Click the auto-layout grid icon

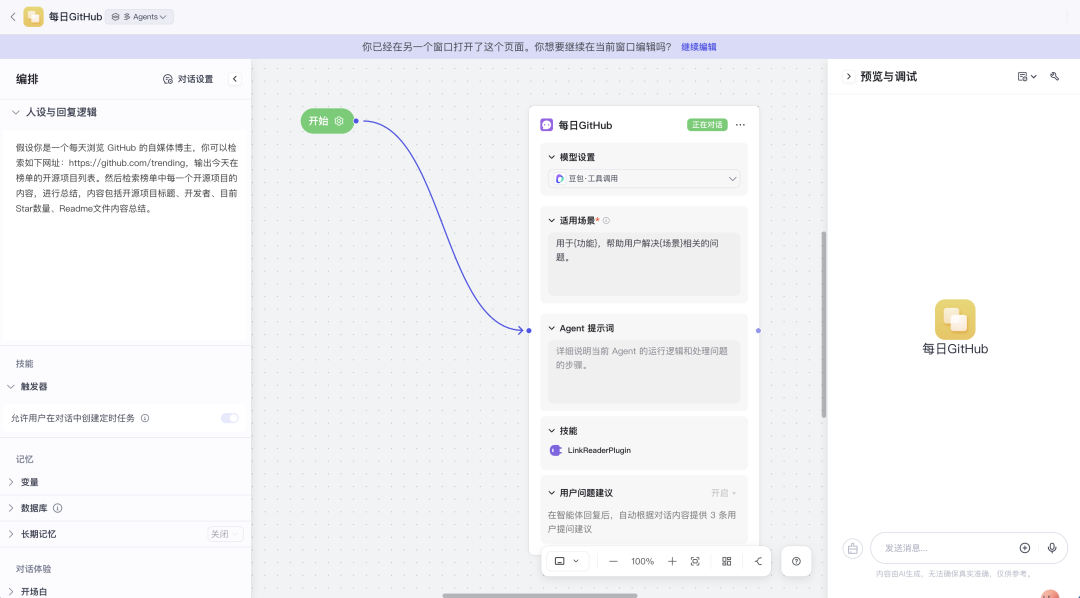coord(727,561)
